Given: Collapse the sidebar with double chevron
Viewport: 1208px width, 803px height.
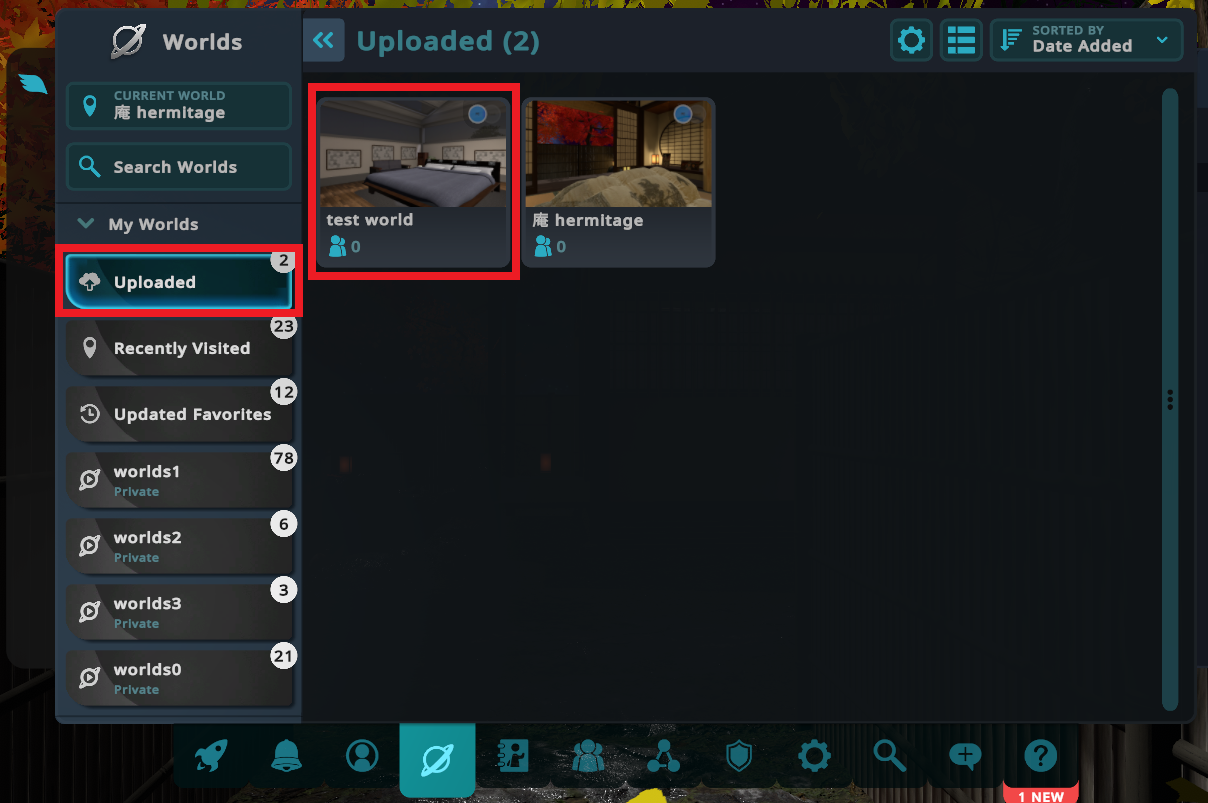Looking at the screenshot, I should 324,40.
